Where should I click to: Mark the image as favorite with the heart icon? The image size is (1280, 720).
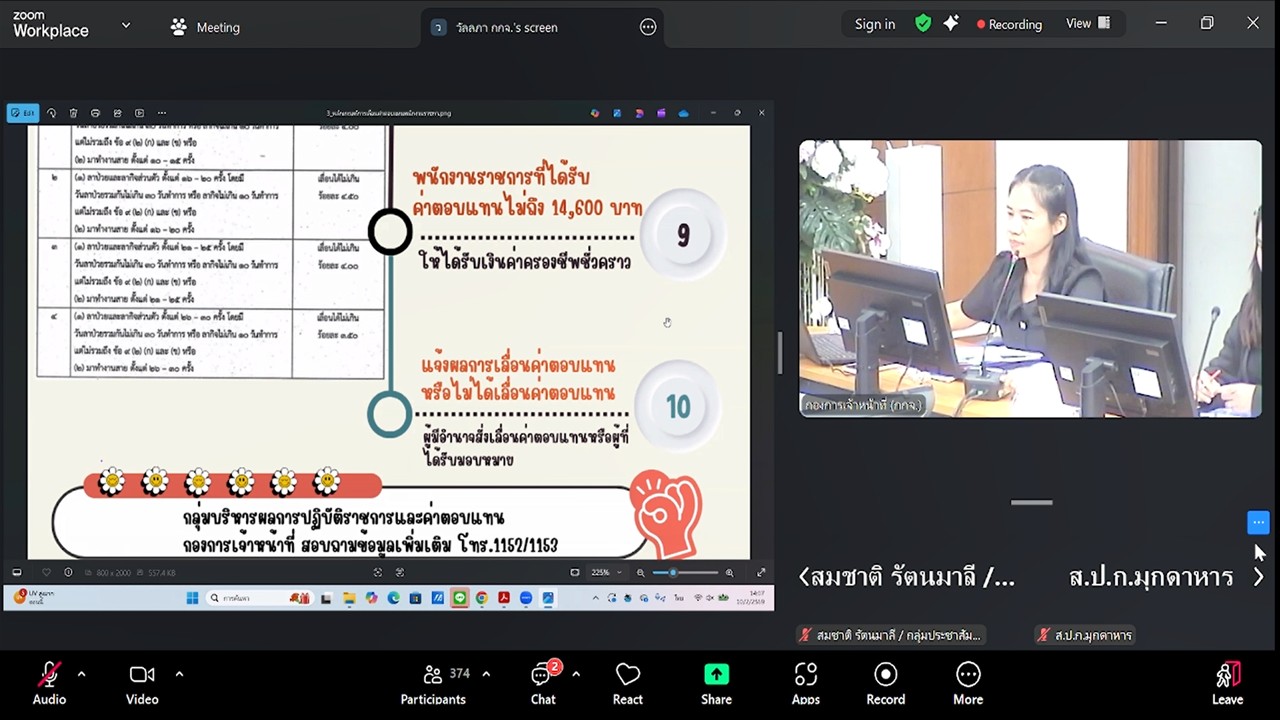coord(46,572)
